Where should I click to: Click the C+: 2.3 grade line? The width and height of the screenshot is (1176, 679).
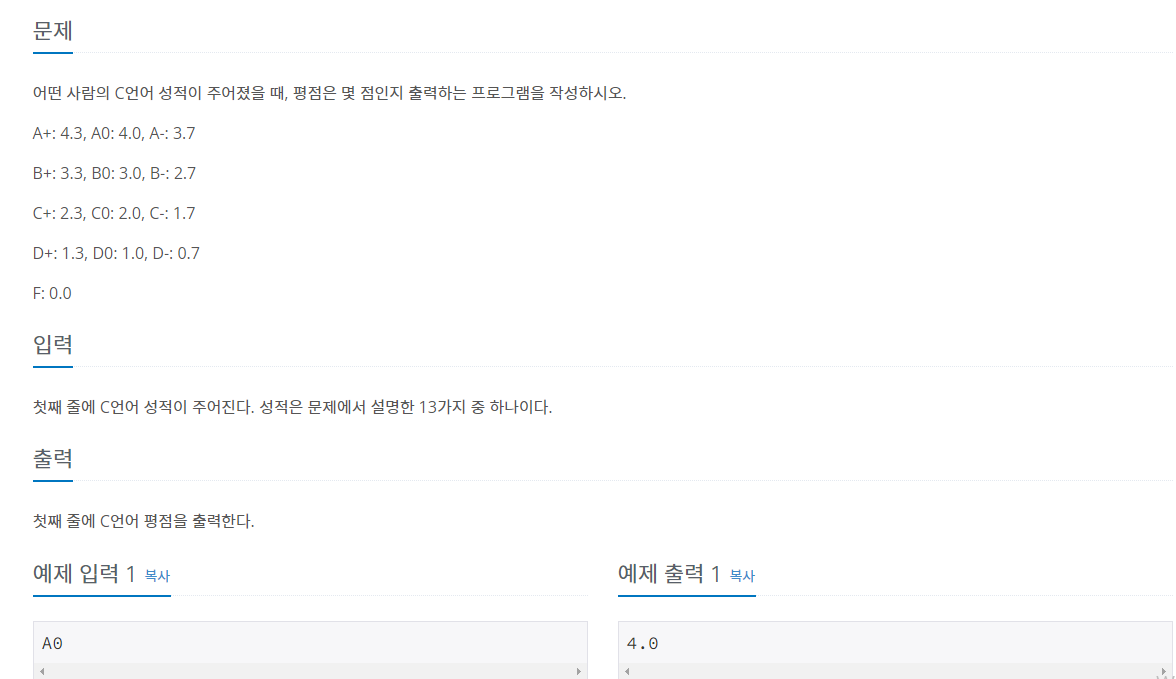click(114, 213)
